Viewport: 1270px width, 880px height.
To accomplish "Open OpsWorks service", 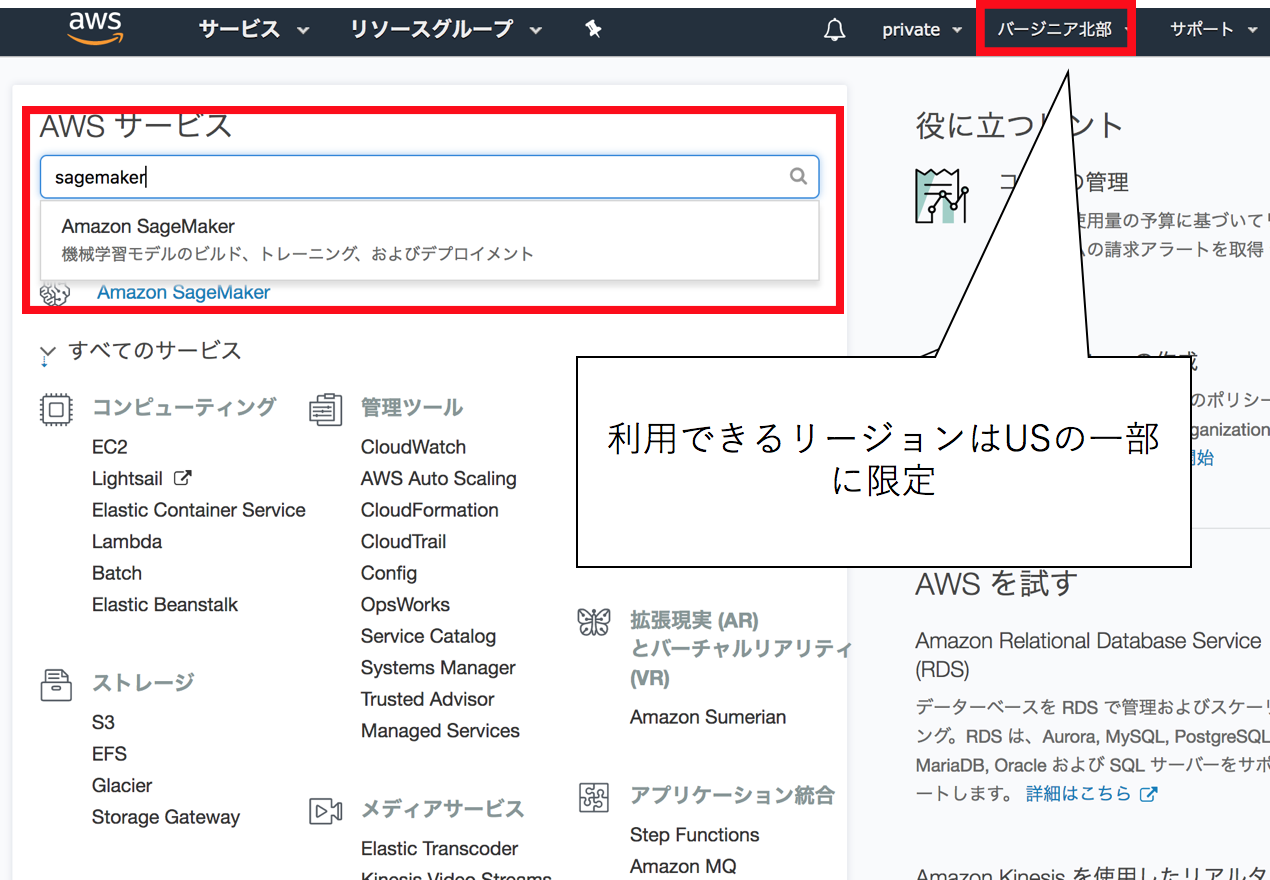I will (x=405, y=605).
